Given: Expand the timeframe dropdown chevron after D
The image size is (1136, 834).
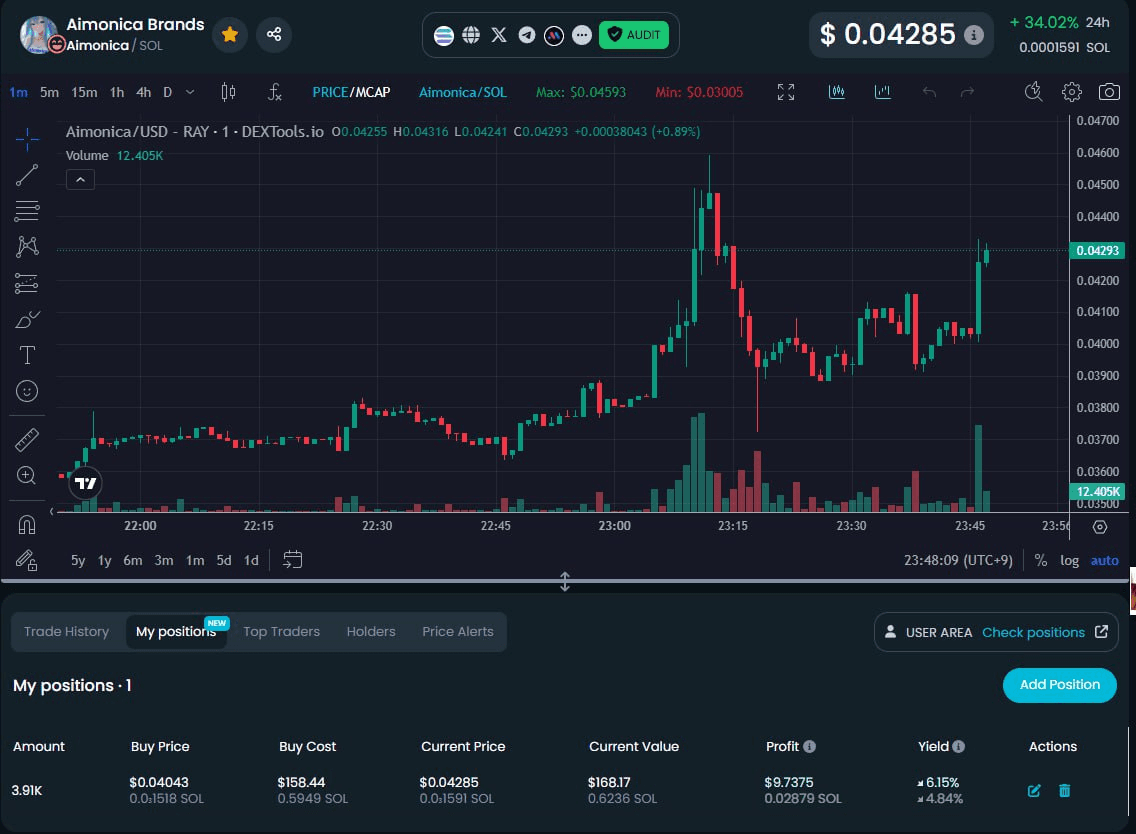Looking at the screenshot, I should click(190, 92).
